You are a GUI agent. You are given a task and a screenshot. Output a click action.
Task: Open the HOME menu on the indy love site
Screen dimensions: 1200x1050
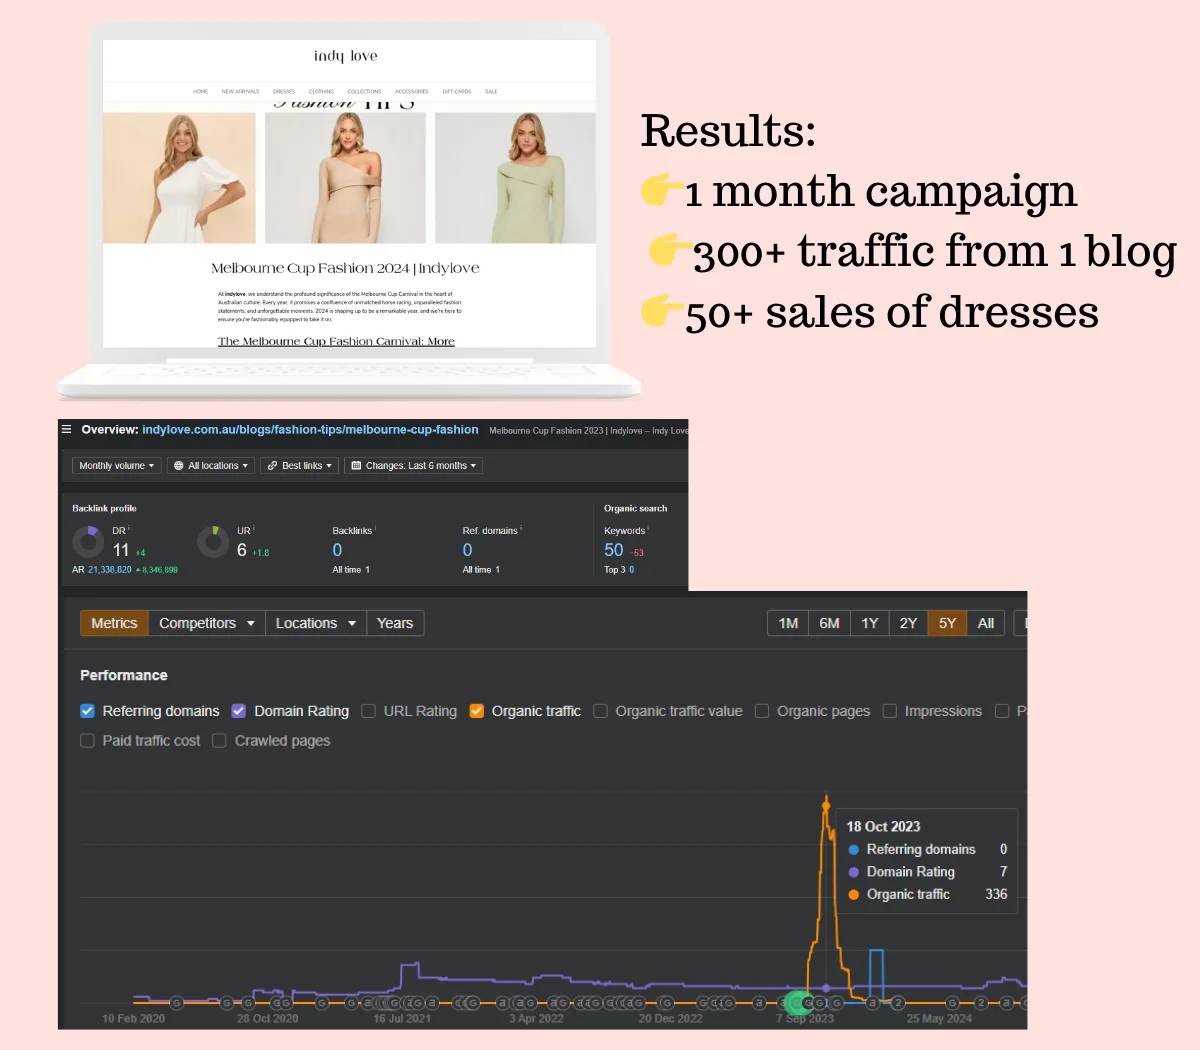point(200,92)
